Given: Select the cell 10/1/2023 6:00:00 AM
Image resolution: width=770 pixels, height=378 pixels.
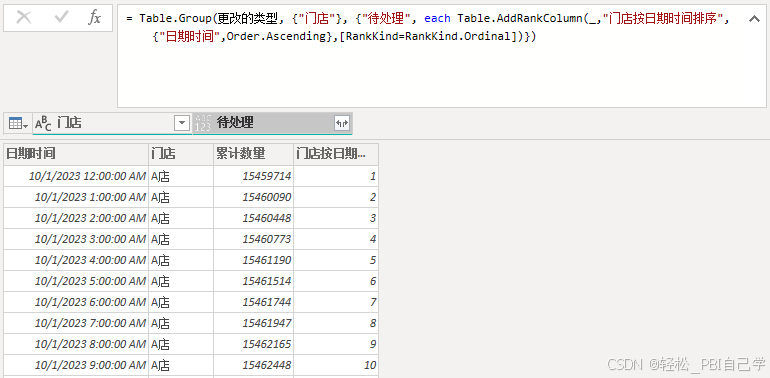Looking at the screenshot, I should [x=76, y=302].
